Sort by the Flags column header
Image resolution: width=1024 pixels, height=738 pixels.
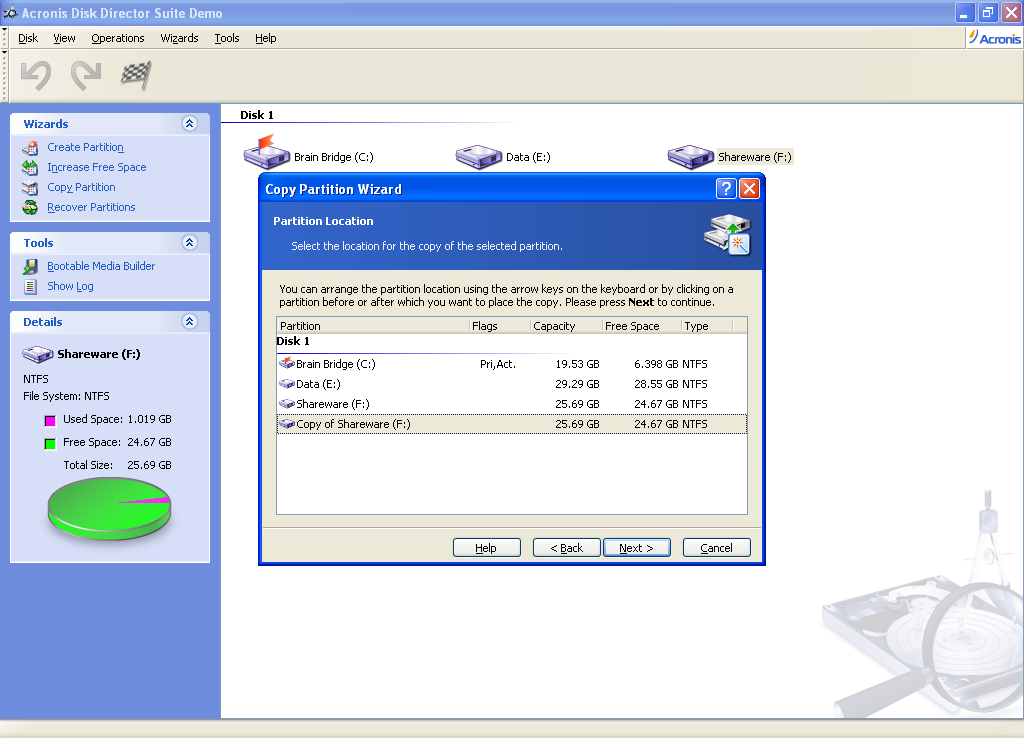click(x=500, y=326)
